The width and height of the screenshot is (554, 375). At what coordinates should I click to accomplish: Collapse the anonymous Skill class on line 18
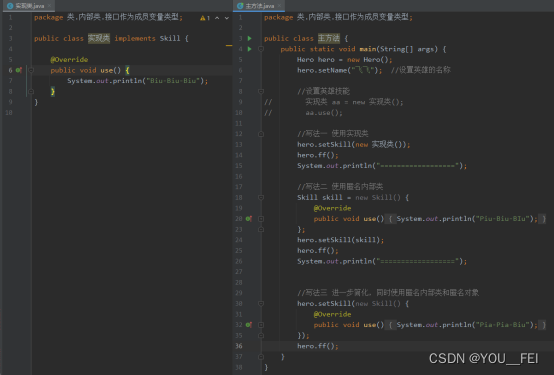[261, 198]
